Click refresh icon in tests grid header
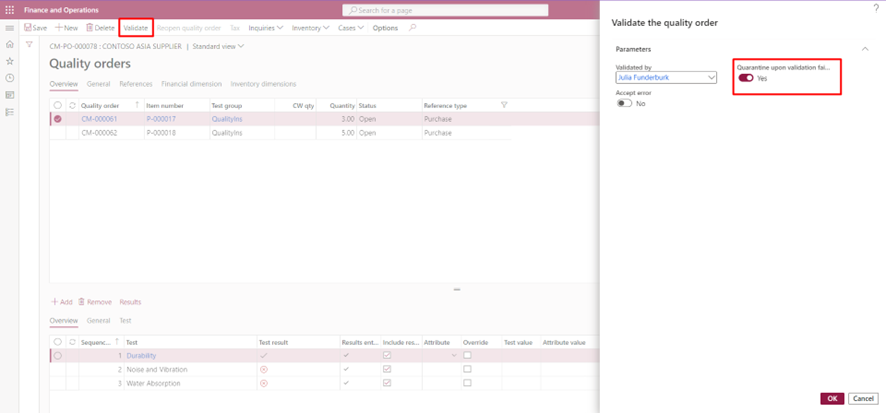This screenshot has width=886, height=413. [72, 342]
